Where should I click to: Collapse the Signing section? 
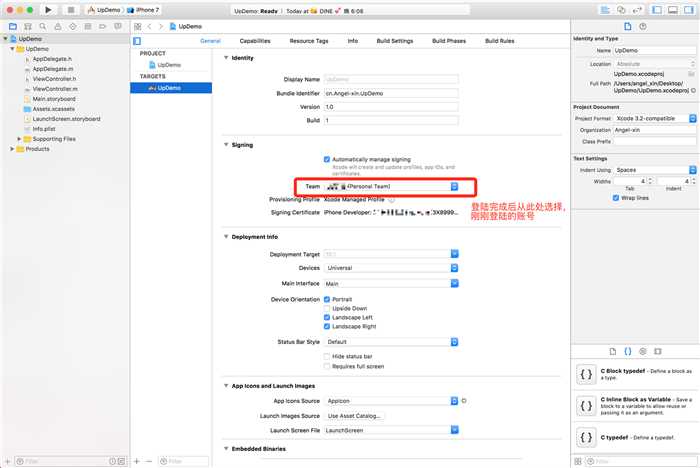(x=226, y=145)
